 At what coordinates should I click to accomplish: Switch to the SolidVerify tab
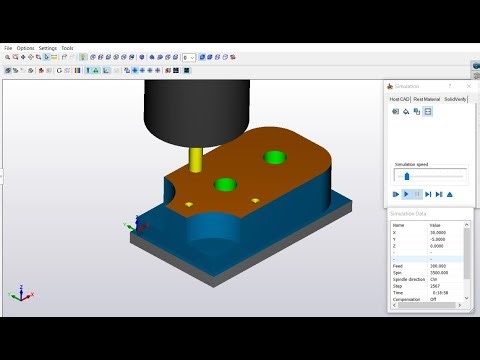[x=455, y=99]
